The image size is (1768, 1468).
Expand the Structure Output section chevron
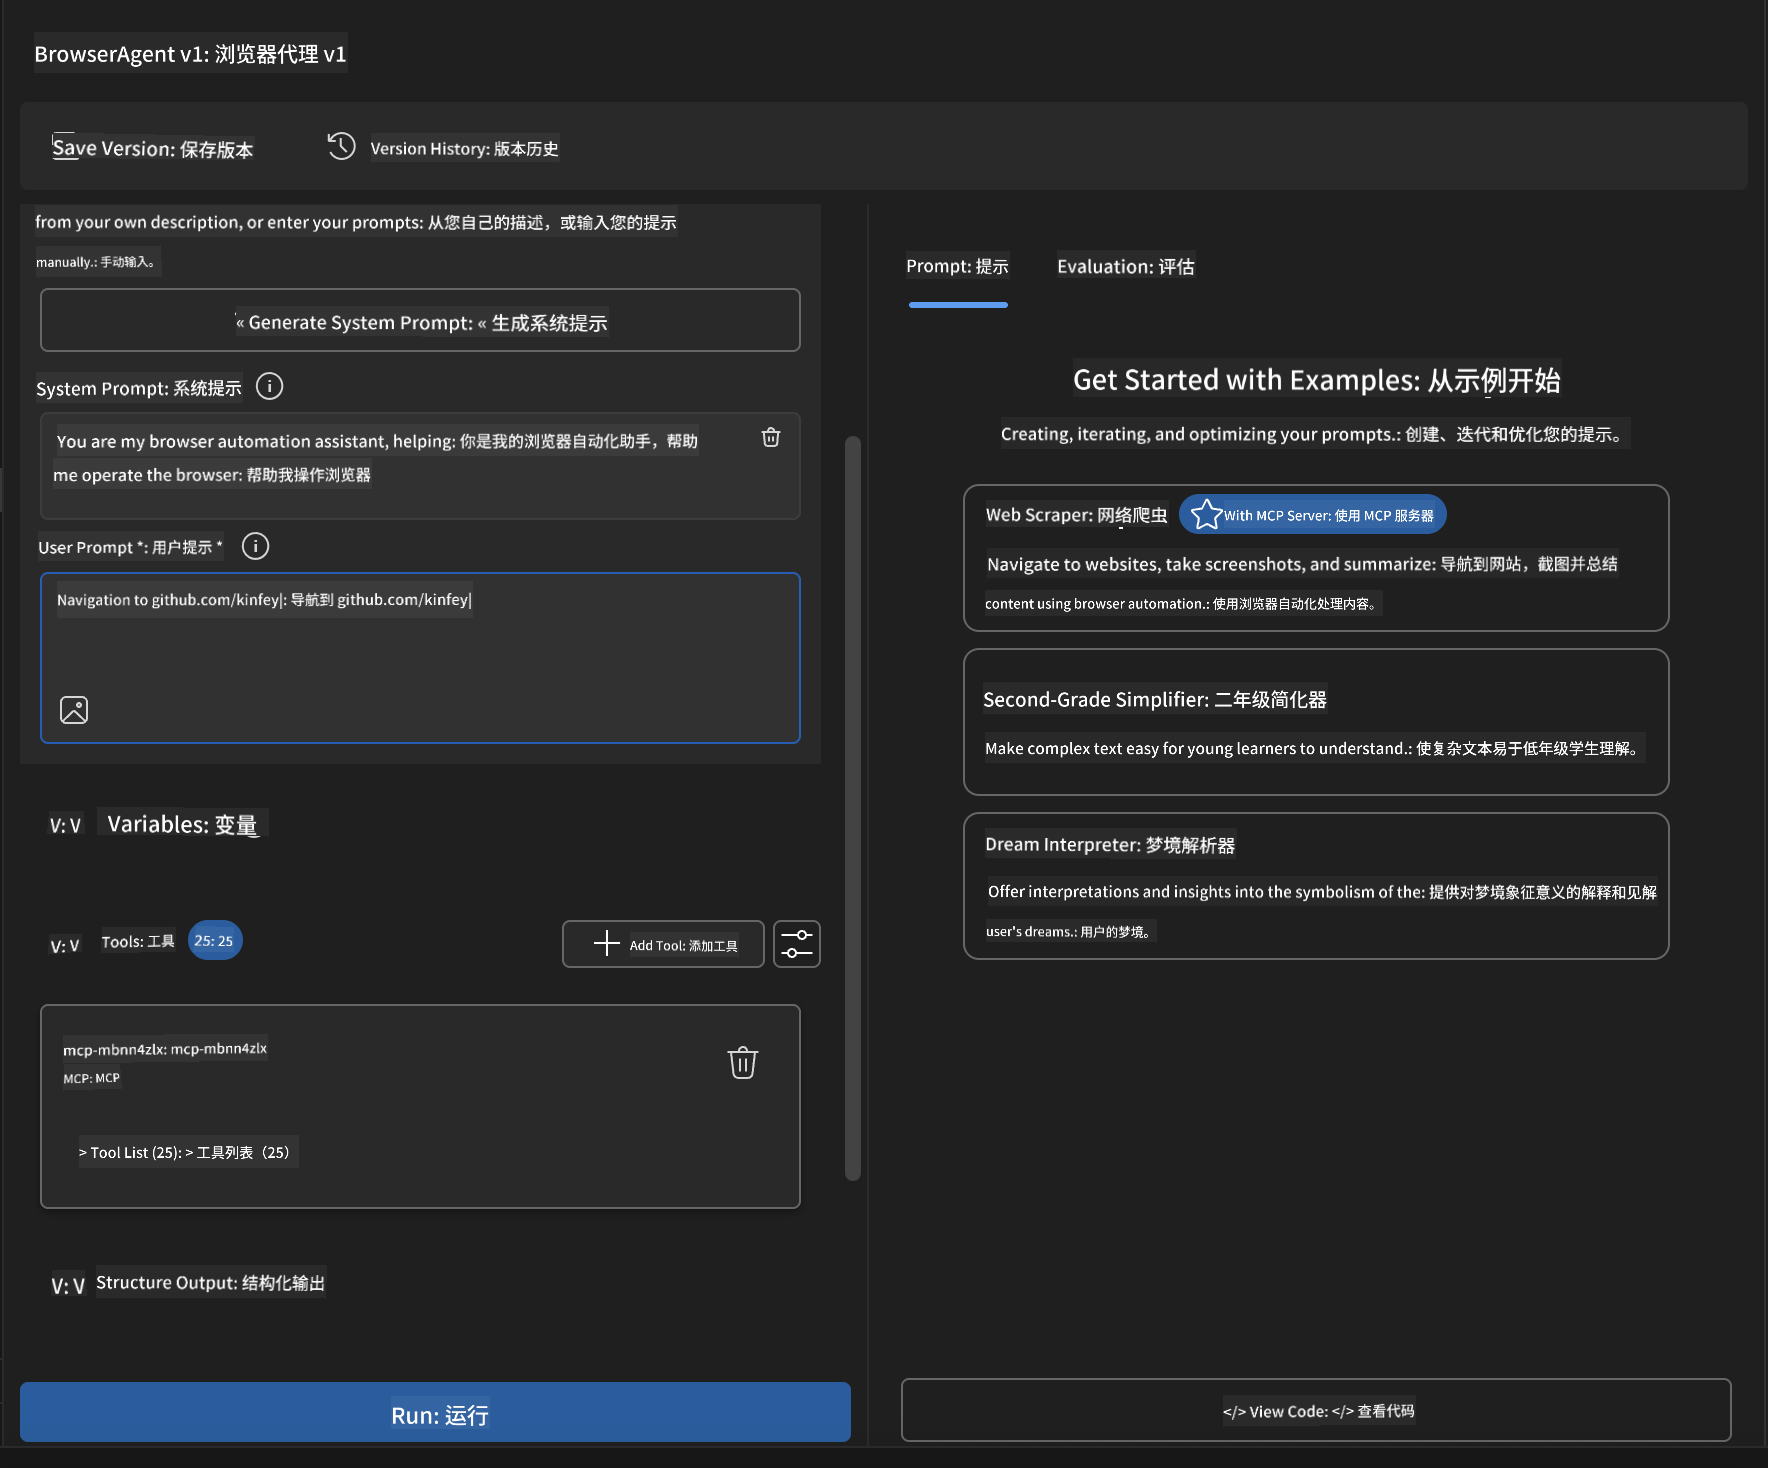[x=67, y=1286]
